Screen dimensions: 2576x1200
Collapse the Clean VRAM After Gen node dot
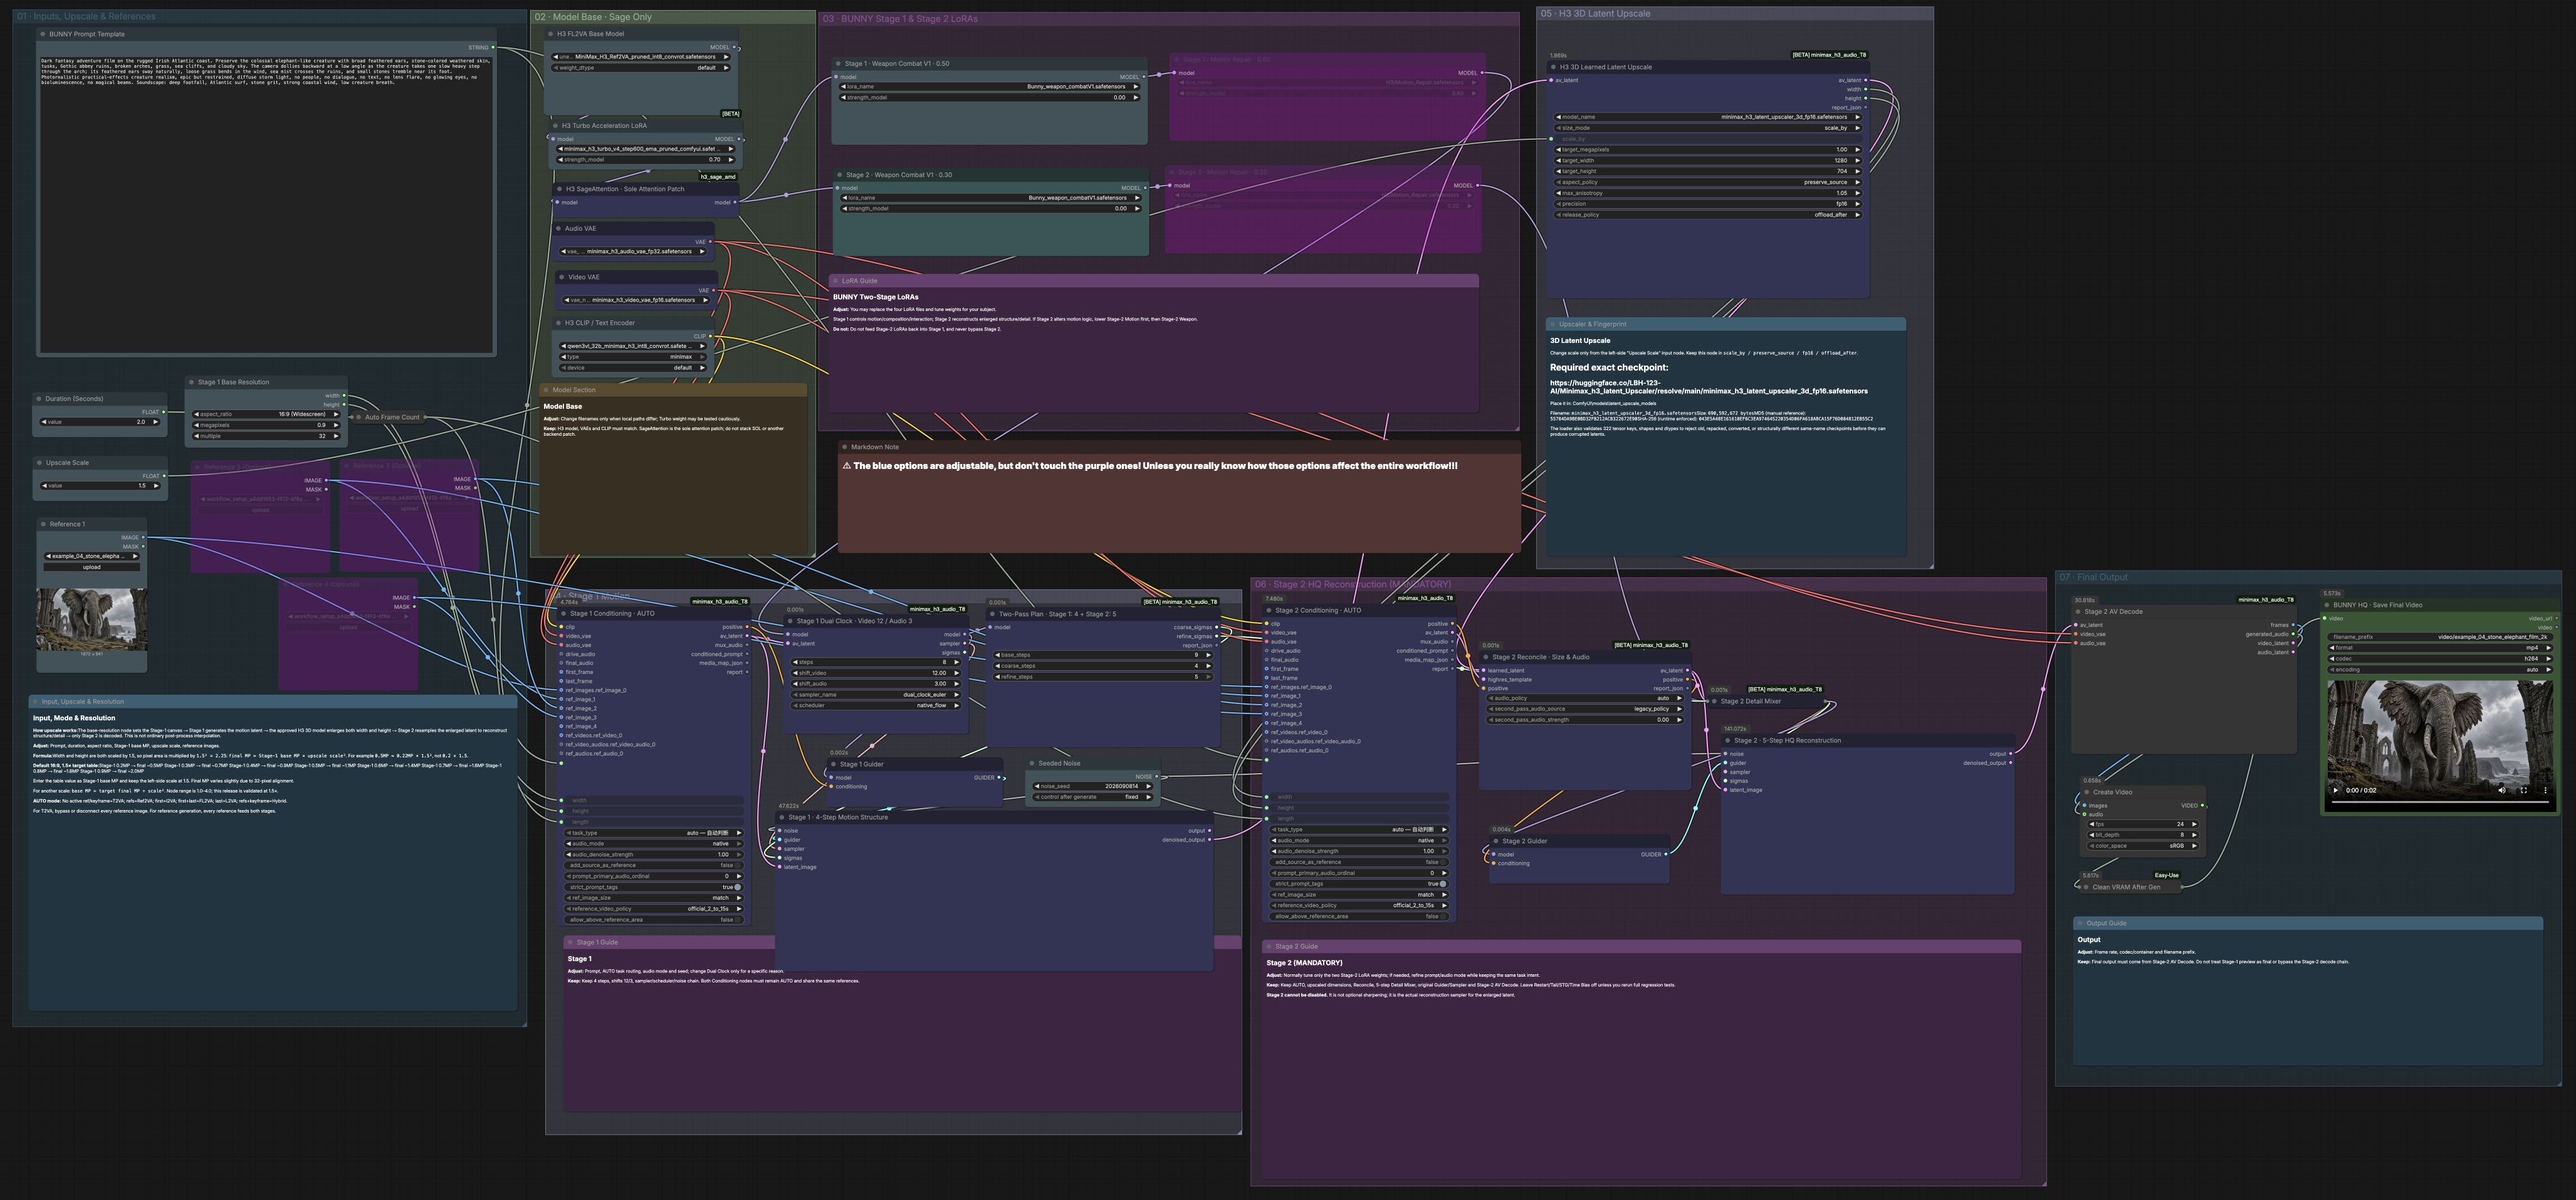click(x=2086, y=887)
